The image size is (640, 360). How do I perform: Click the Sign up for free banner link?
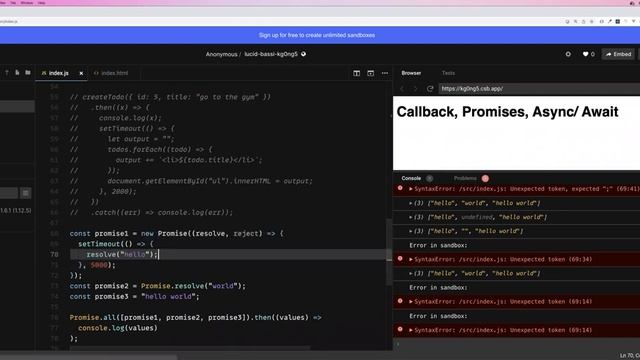[317, 35]
